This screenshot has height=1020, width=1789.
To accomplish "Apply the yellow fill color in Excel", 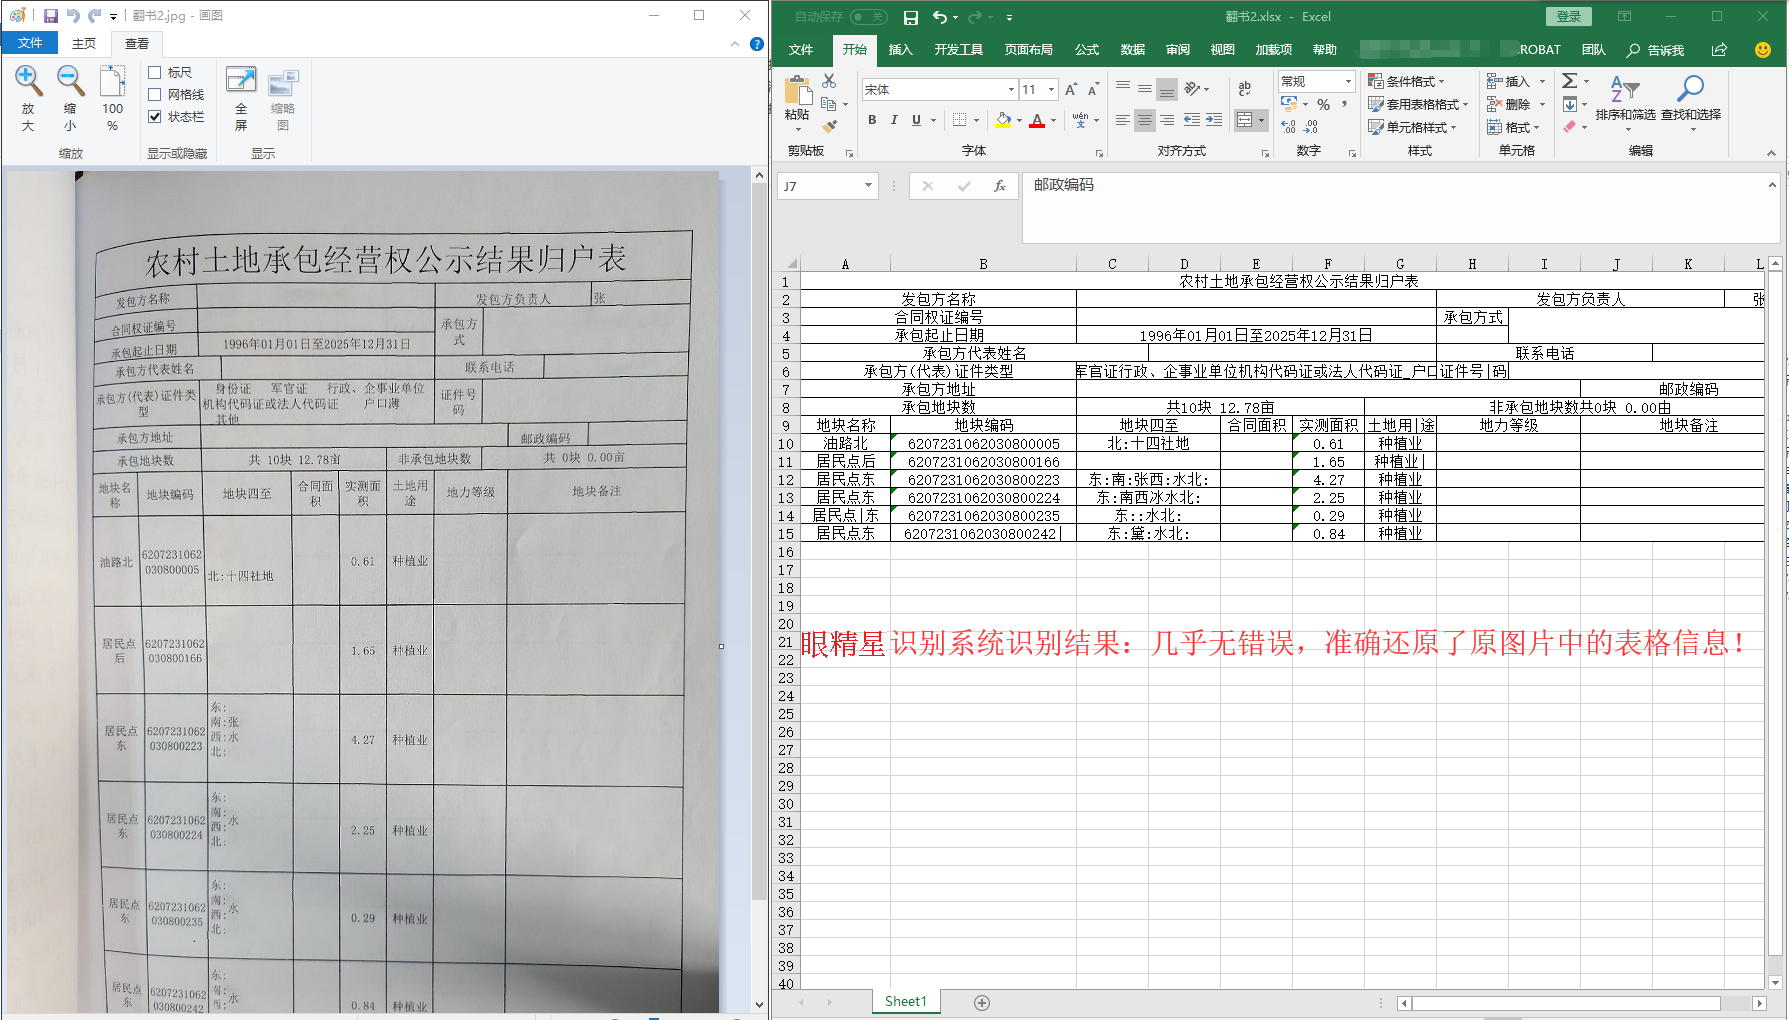I will coord(1003,120).
